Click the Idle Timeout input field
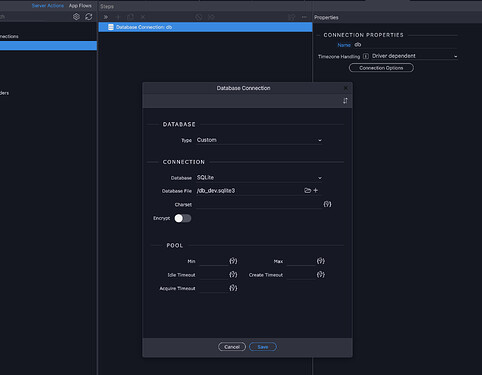Viewport: 482px width, 375px height. (x=214, y=275)
